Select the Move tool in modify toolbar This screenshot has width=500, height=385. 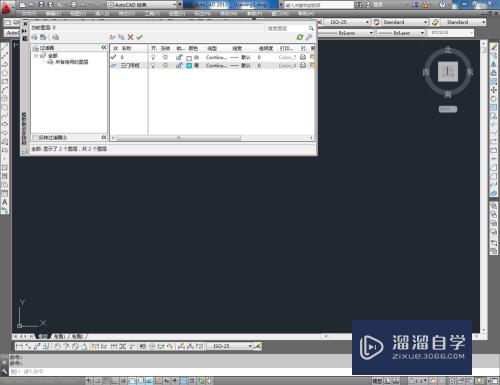click(494, 90)
